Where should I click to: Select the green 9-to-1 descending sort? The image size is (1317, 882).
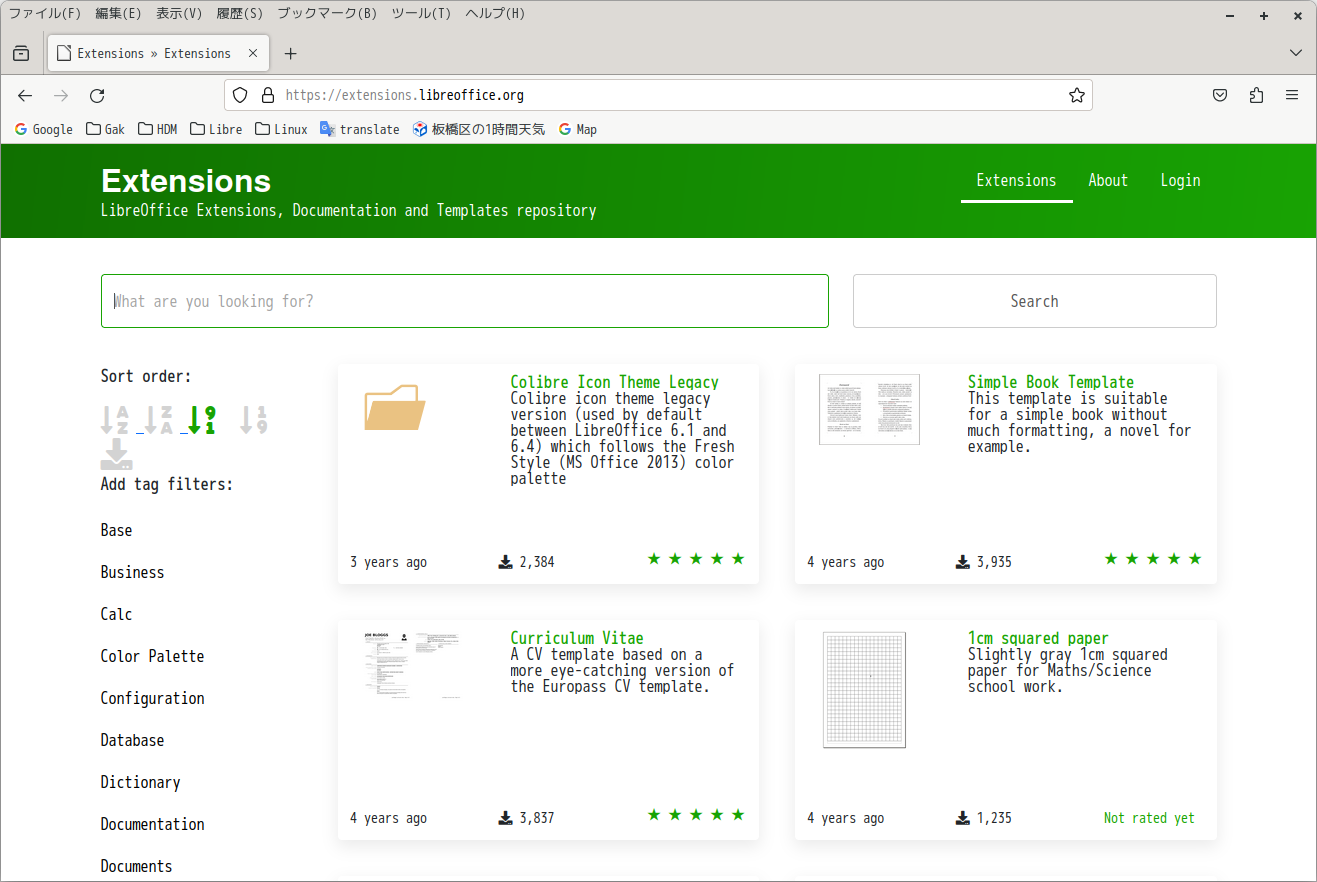coord(202,419)
